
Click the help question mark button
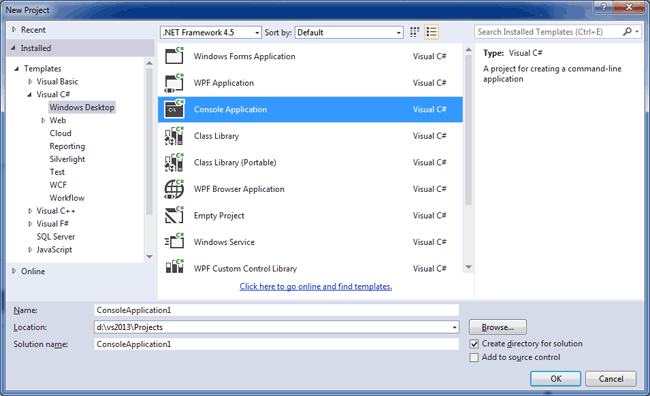click(604, 7)
